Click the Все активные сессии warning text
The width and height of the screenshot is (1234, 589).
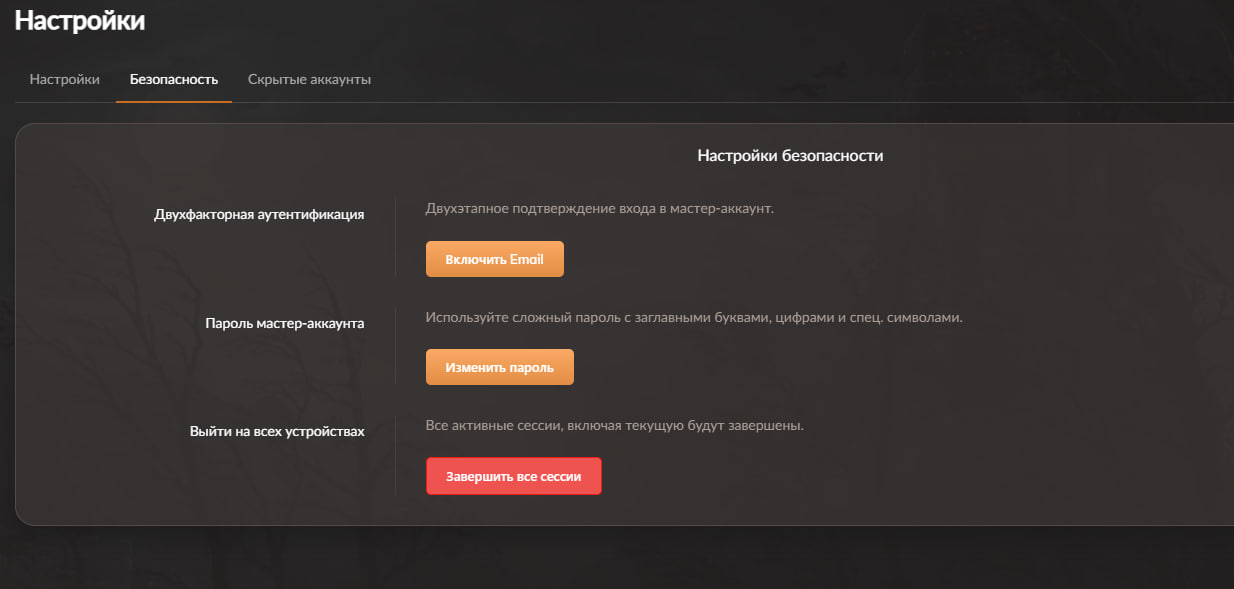pos(615,426)
